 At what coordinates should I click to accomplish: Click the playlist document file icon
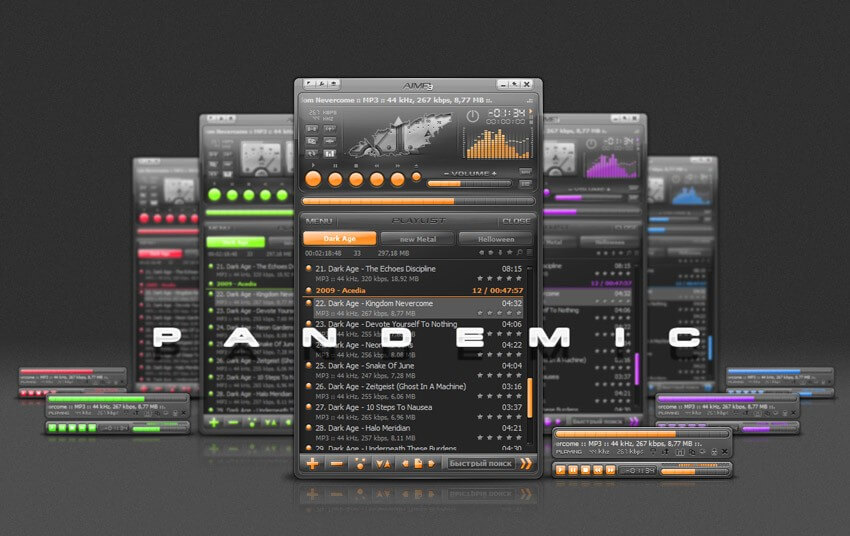tap(418, 464)
